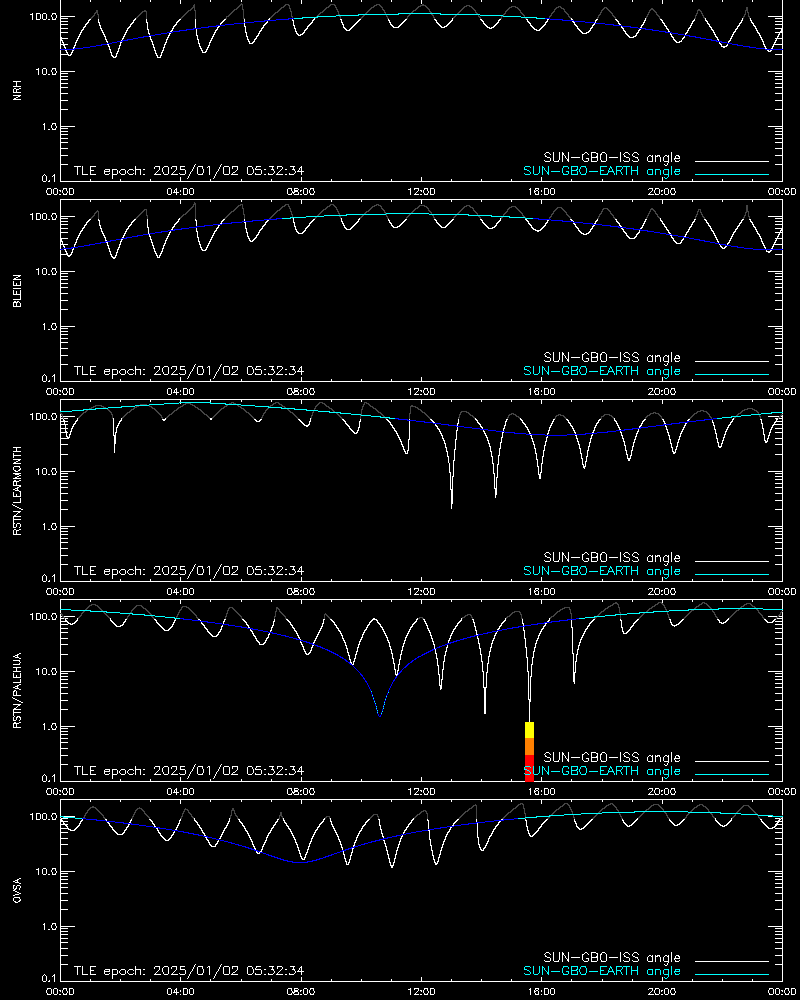The image size is (800, 1000).
Task: Click SUN-GBO-EARTH angle legend in LEARMONTH panel
Action: [602, 571]
